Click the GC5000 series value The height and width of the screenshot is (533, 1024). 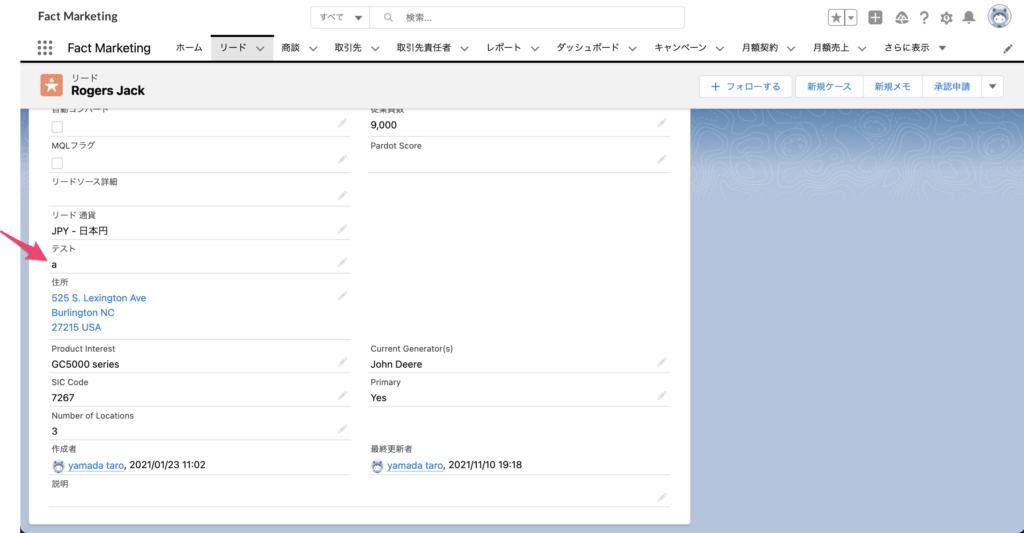click(86, 364)
